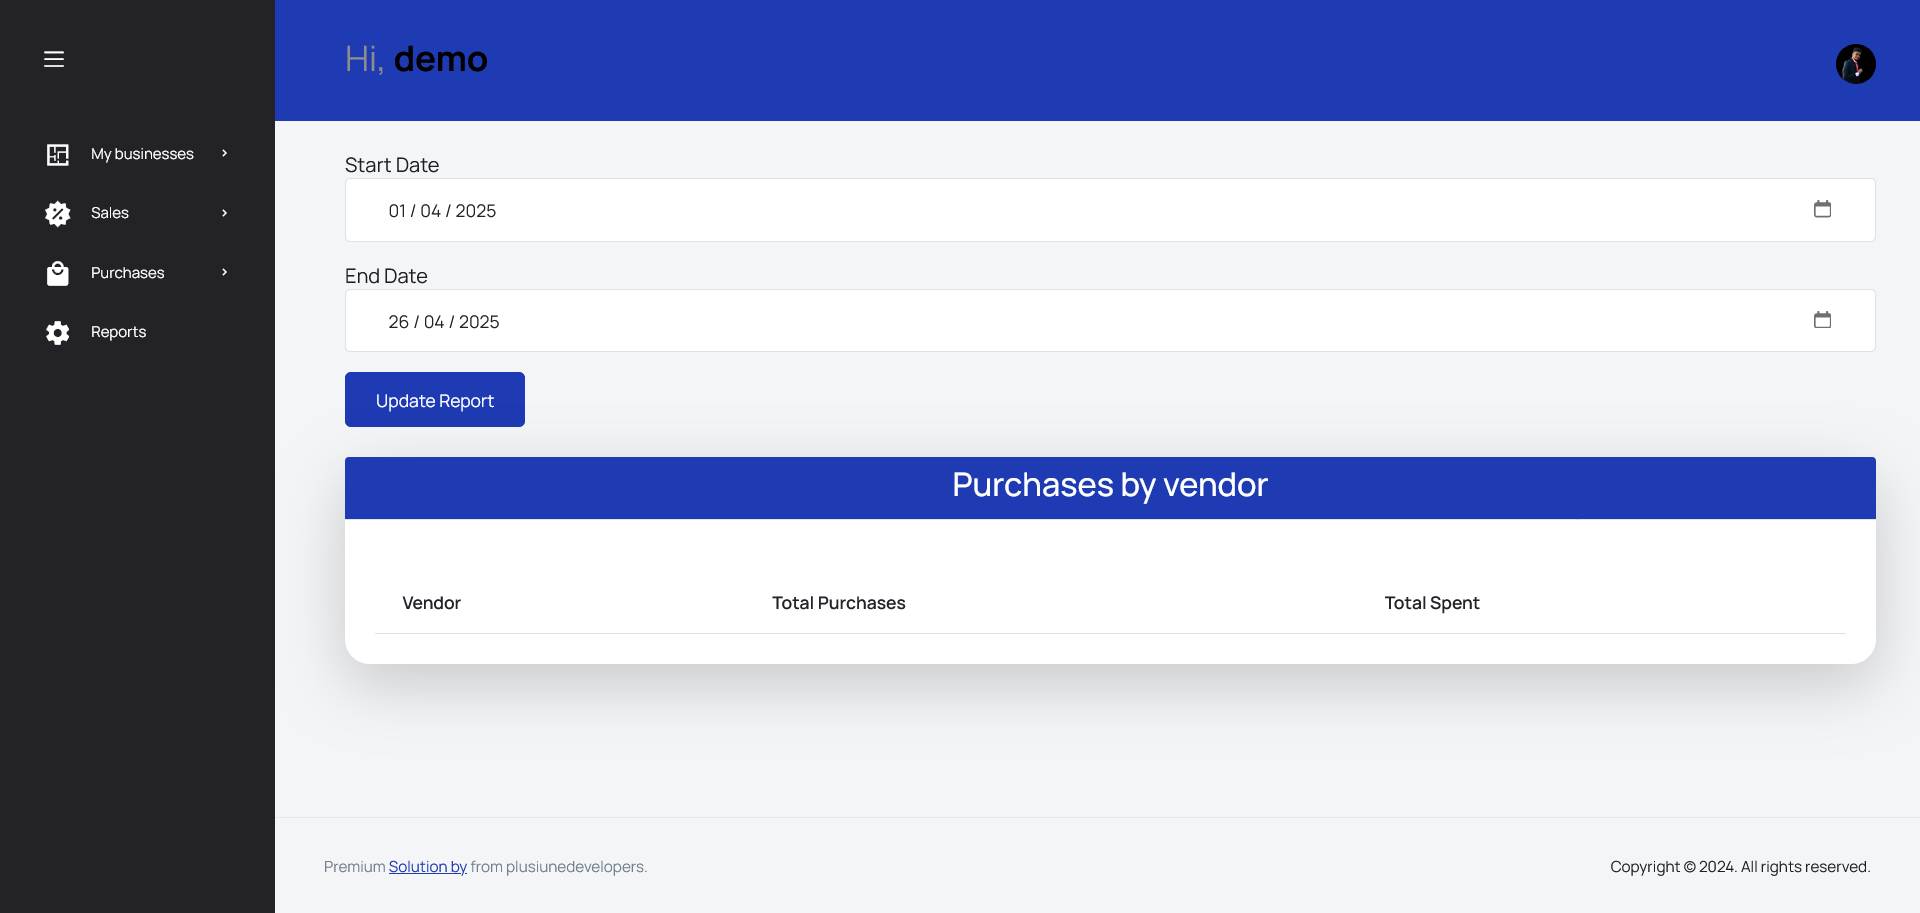1920x913 pixels.
Task: Select Sales in the sidebar menu
Action: [x=110, y=213]
